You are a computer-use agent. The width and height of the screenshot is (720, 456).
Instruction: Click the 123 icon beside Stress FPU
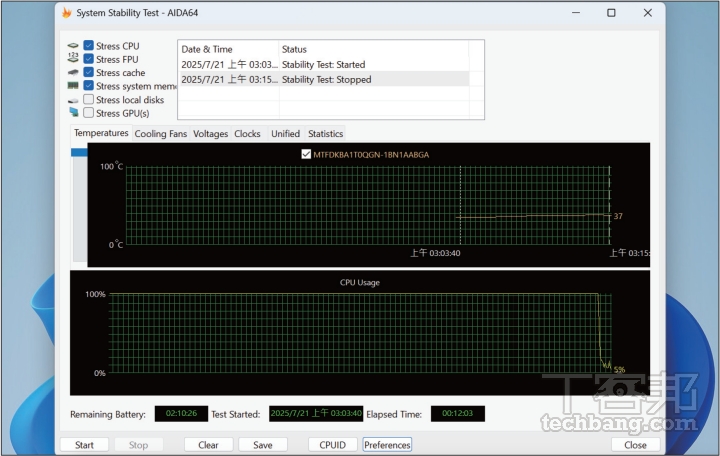pos(73,59)
